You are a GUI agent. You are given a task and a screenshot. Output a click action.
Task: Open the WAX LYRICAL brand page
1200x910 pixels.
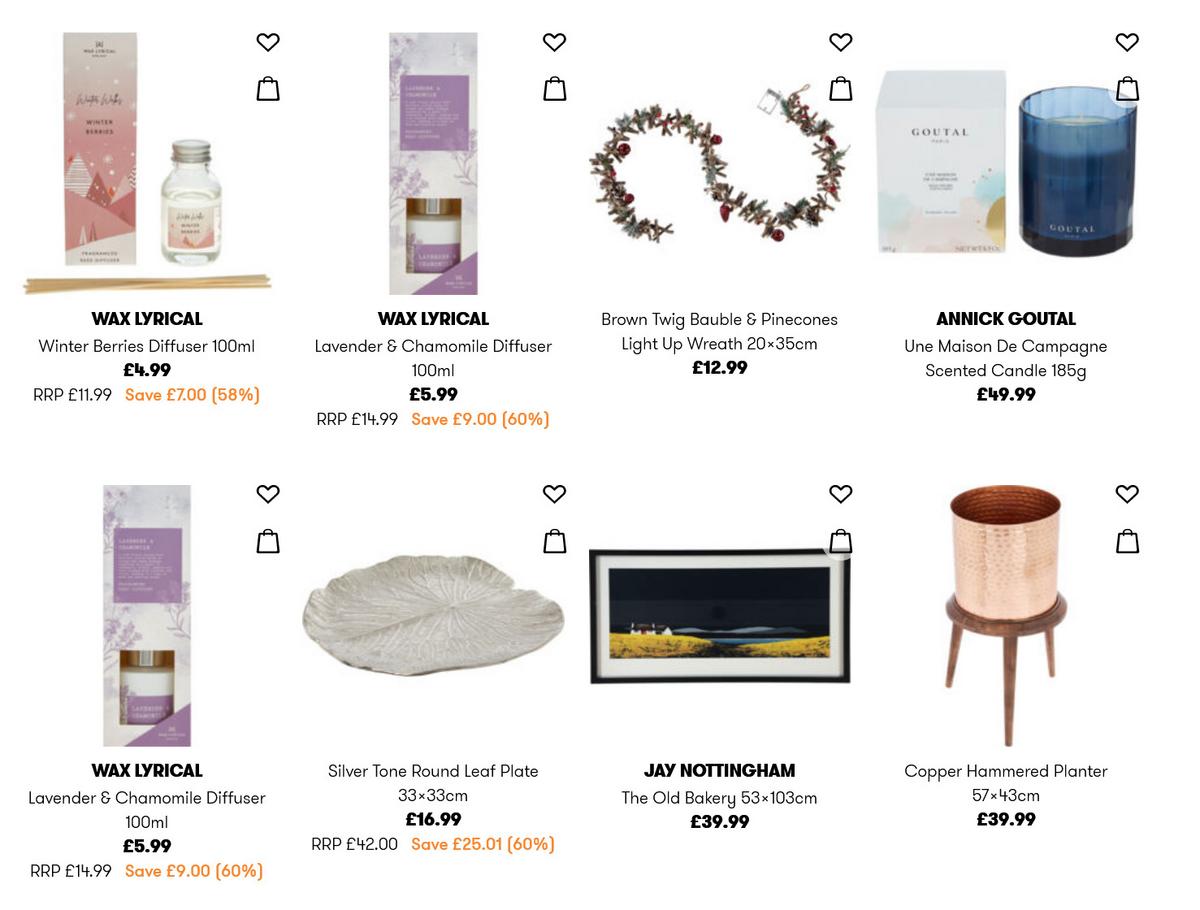pos(146,319)
